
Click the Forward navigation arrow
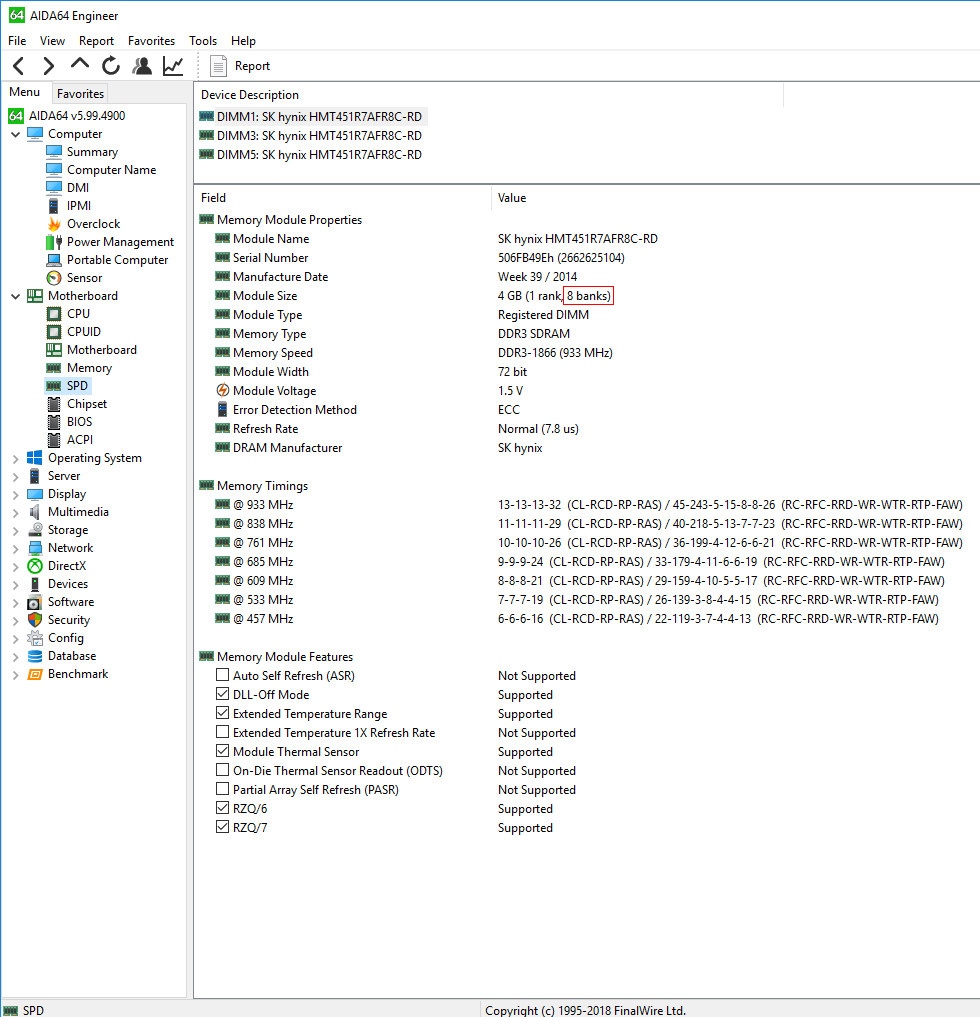49,66
